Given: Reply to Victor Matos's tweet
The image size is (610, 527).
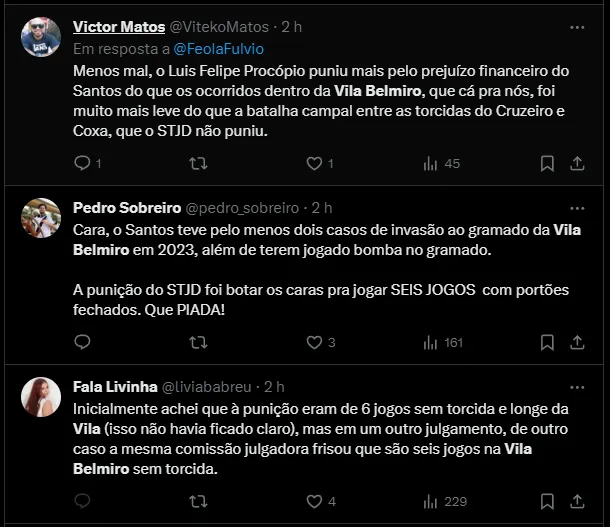Looking at the screenshot, I should (83, 163).
